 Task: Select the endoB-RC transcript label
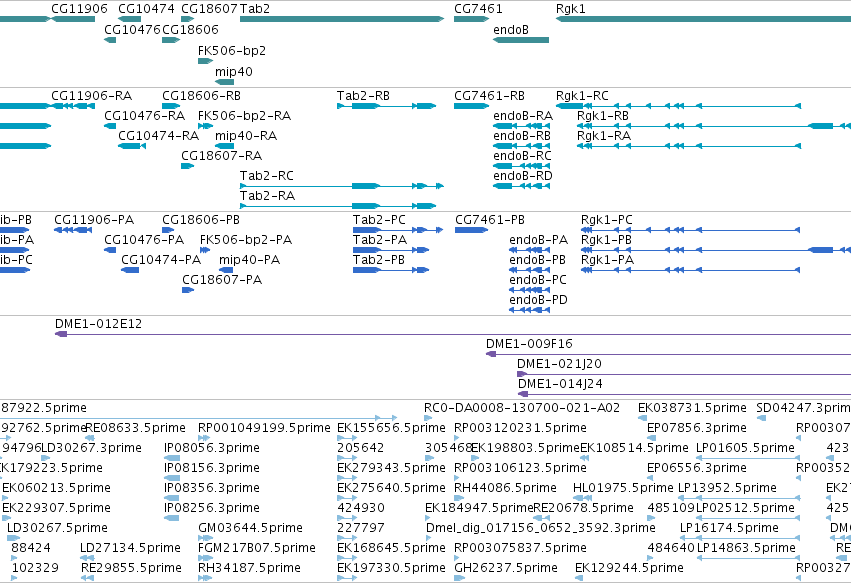[x=522, y=156]
